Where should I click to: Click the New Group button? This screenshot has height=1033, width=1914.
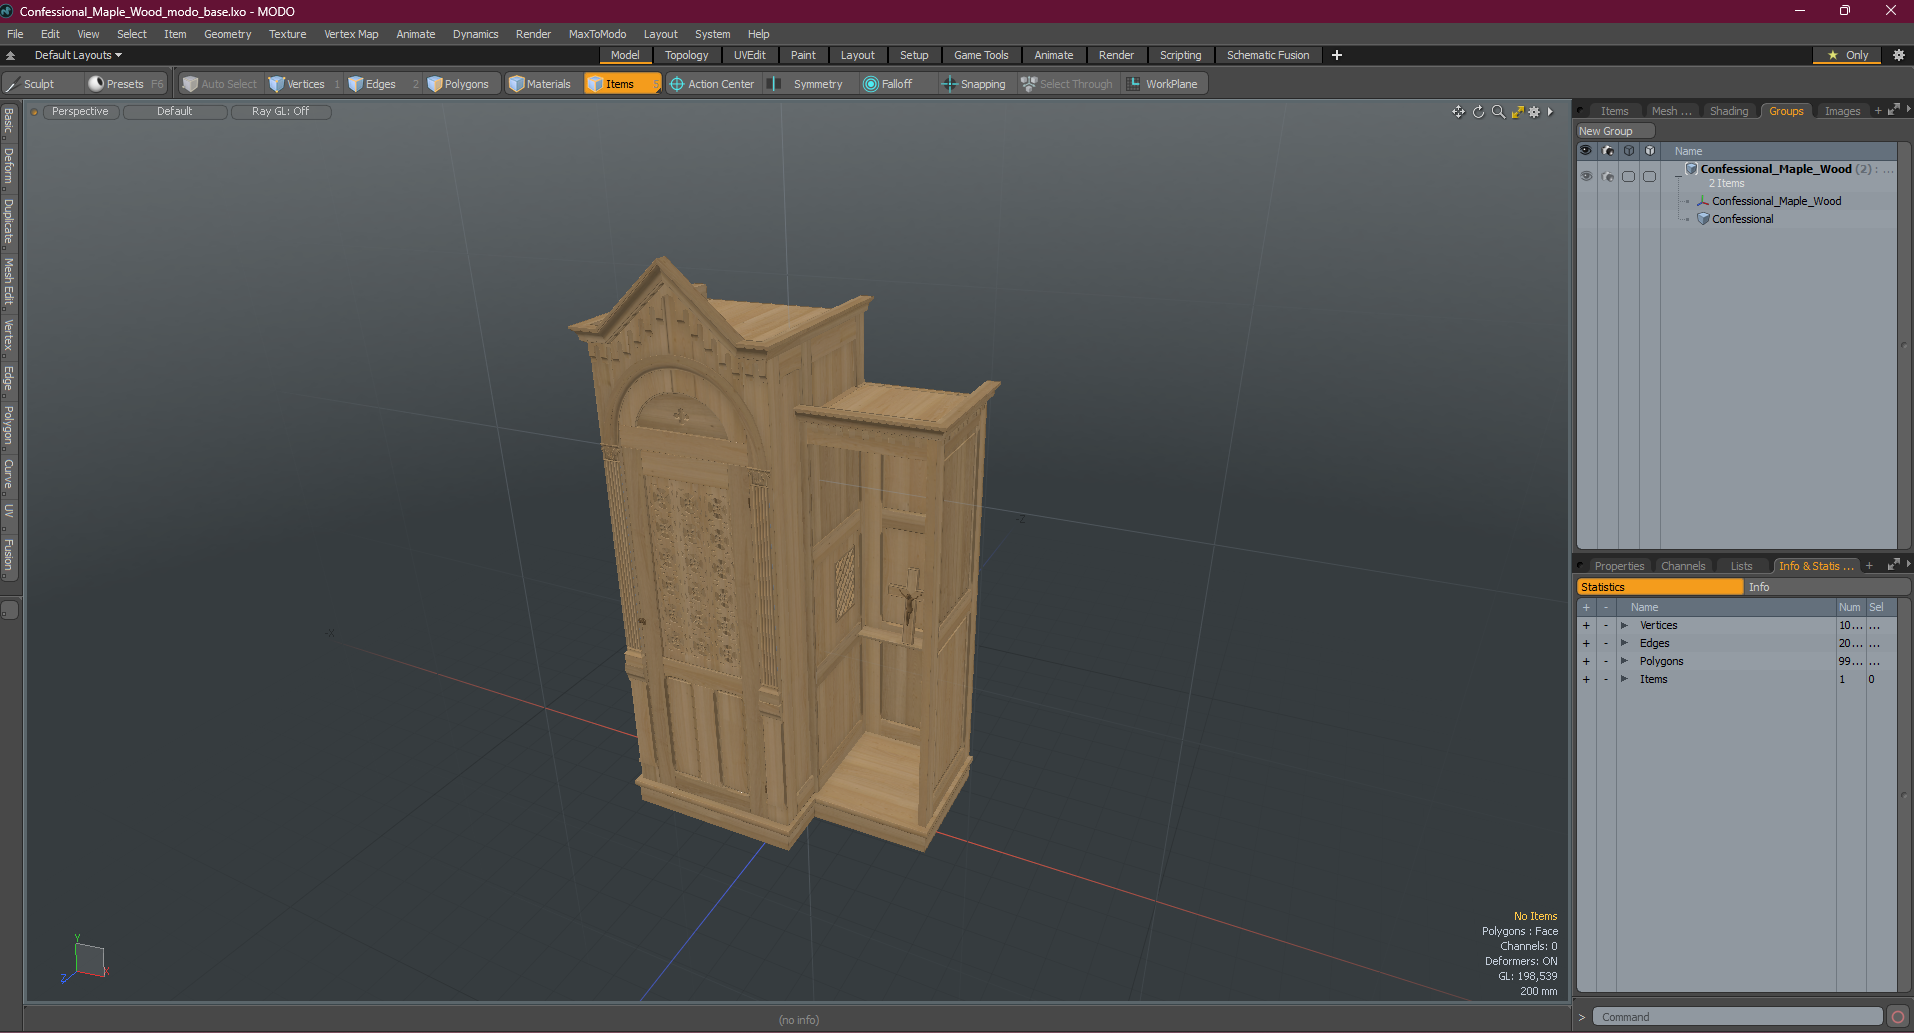(1614, 131)
